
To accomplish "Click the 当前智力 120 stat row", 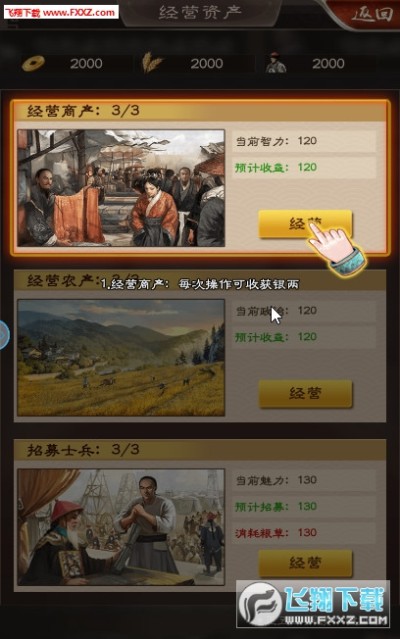I will click(304, 141).
